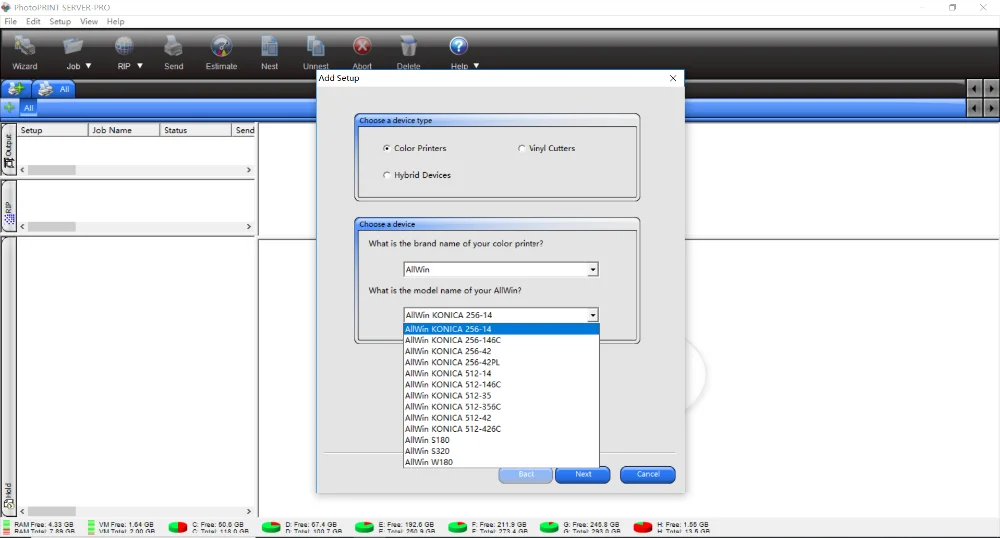Choose AllWin KONICA 512-14 option

point(501,374)
